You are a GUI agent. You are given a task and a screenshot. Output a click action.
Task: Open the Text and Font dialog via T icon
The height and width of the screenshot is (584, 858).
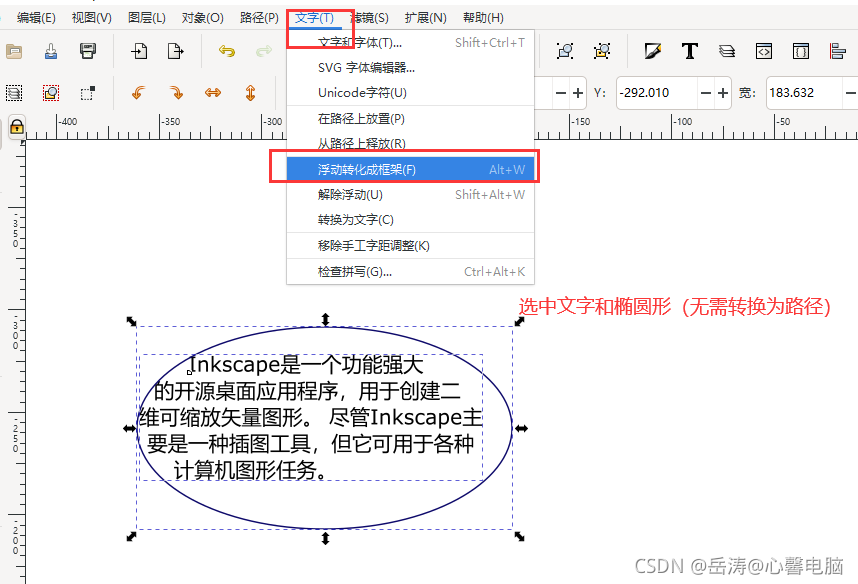690,51
